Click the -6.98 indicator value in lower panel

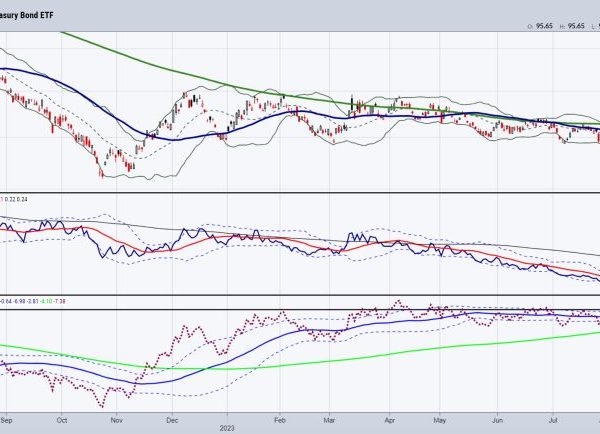pos(19,301)
